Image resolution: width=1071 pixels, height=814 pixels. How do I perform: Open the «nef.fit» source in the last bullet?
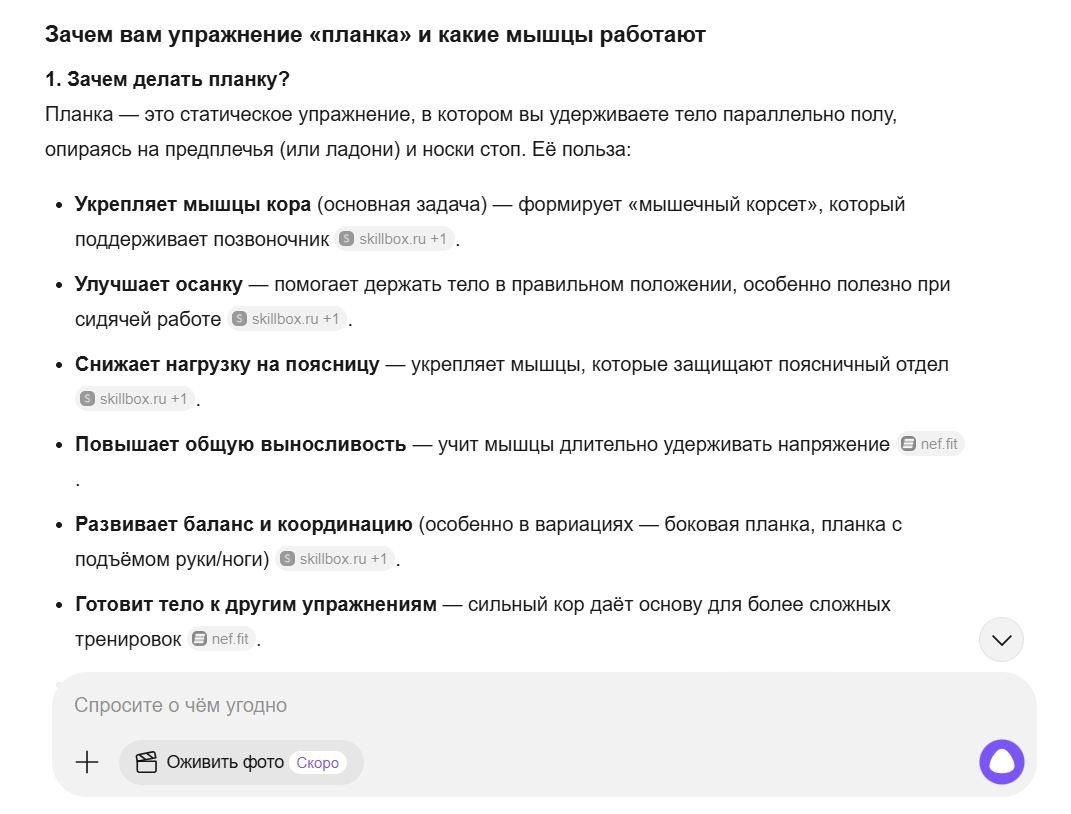(x=224, y=638)
